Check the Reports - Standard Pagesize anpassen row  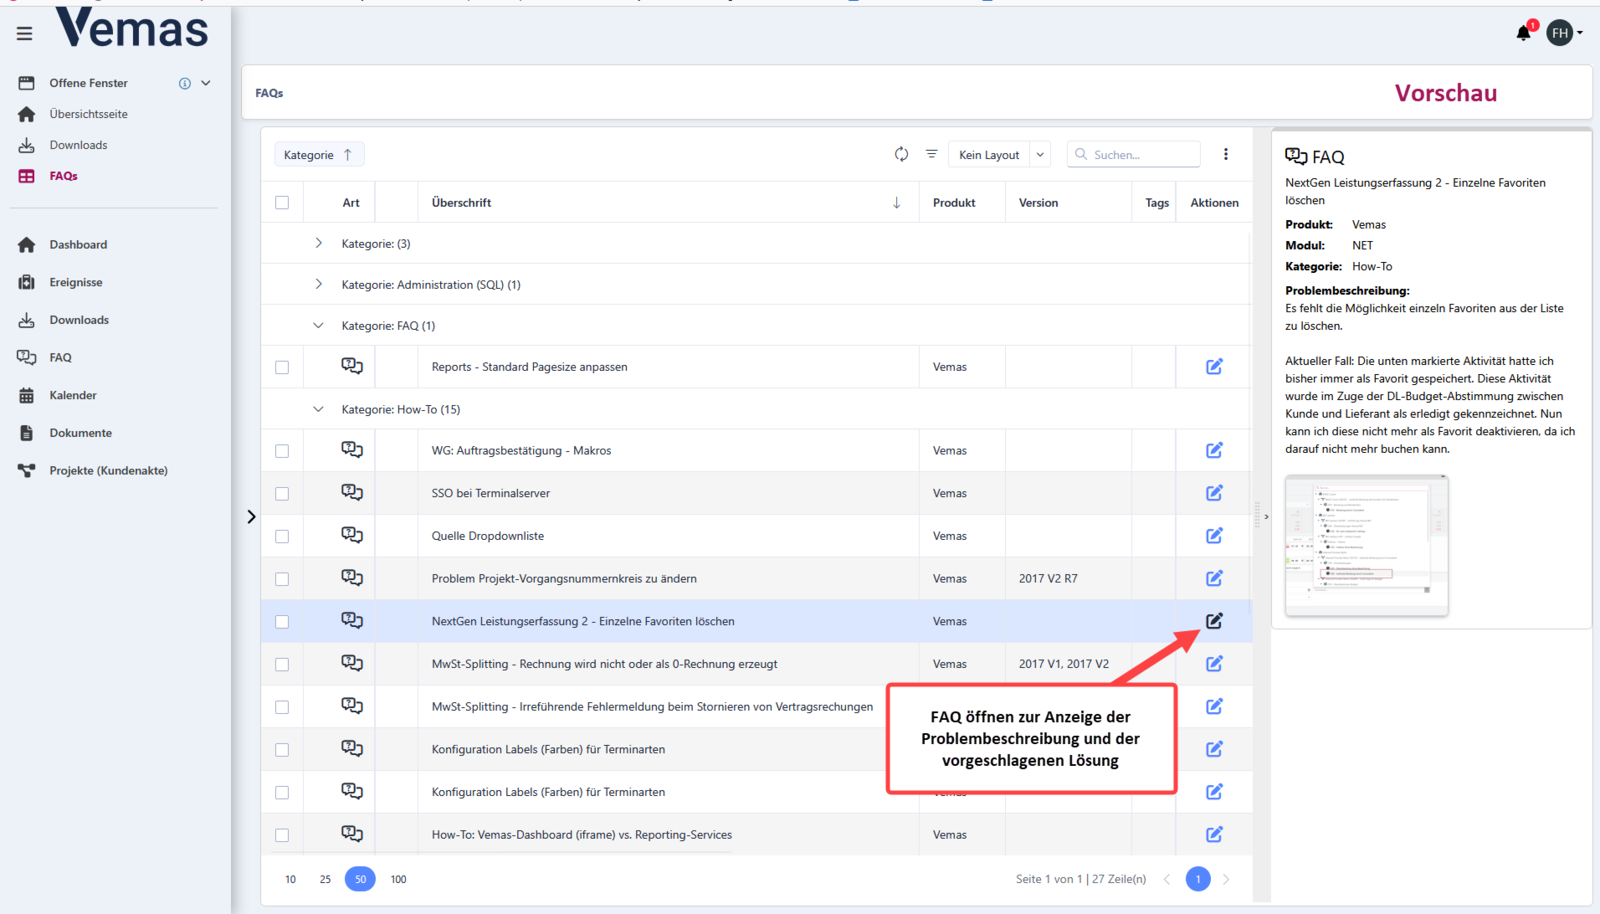tap(282, 367)
